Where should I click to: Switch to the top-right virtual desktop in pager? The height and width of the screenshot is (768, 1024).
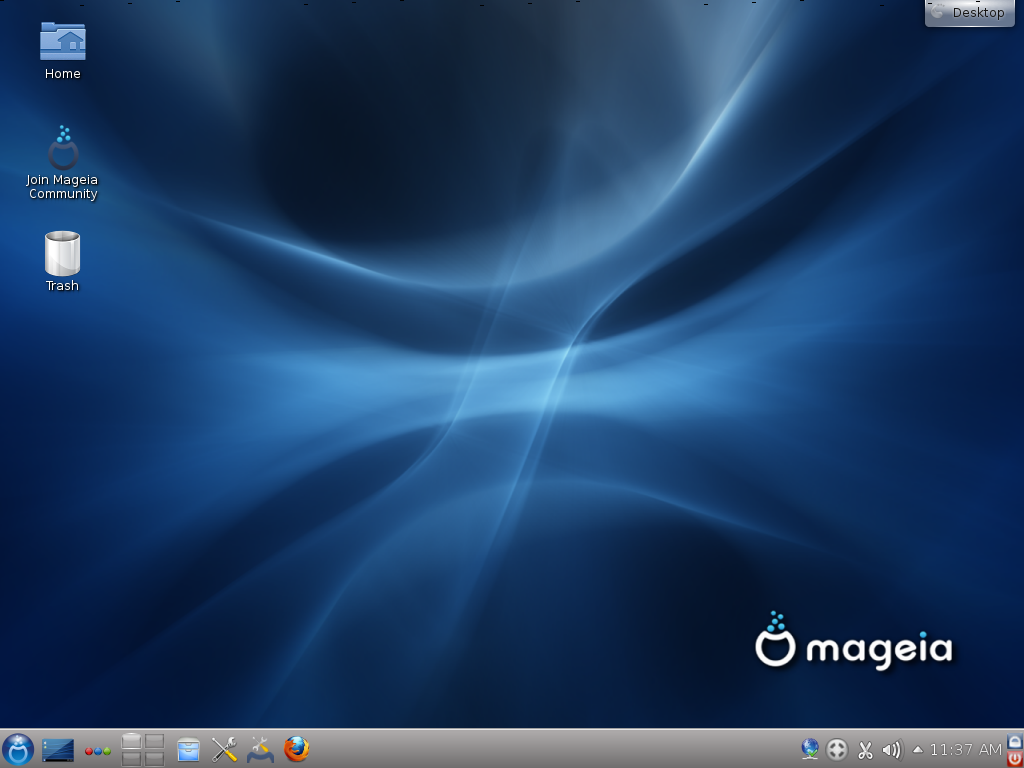tap(154, 741)
